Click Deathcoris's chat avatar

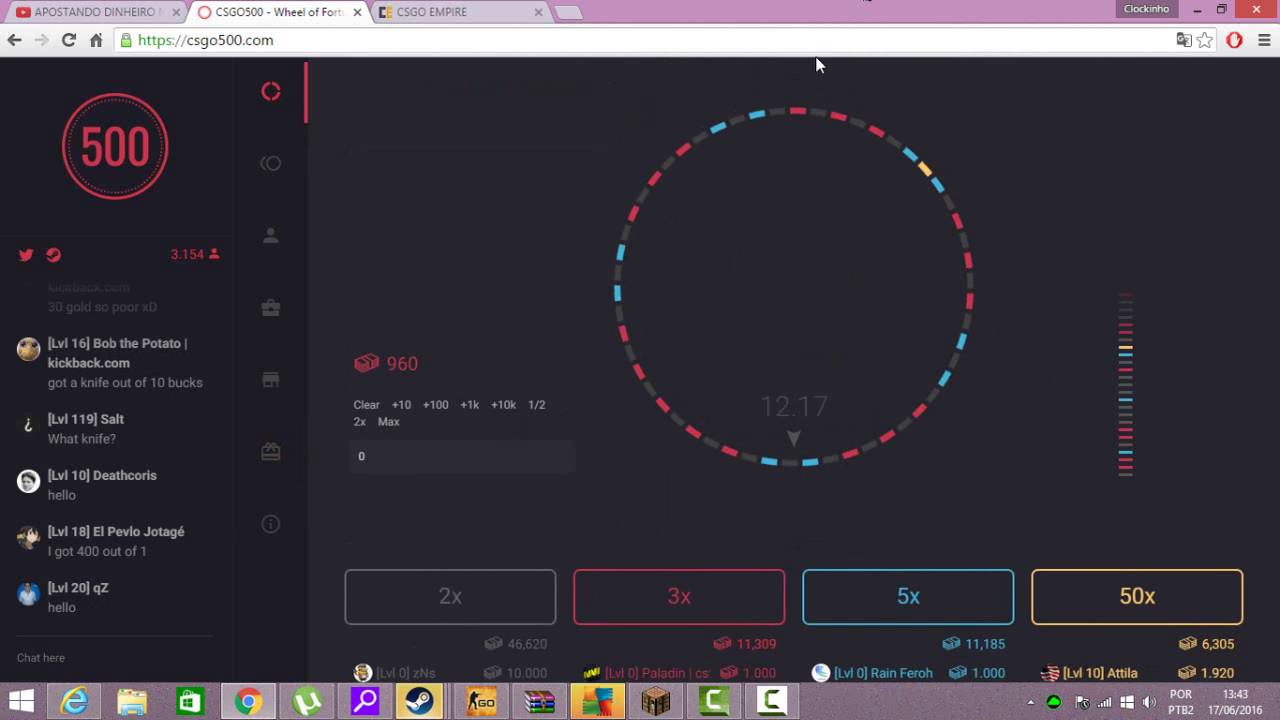tap(28, 481)
